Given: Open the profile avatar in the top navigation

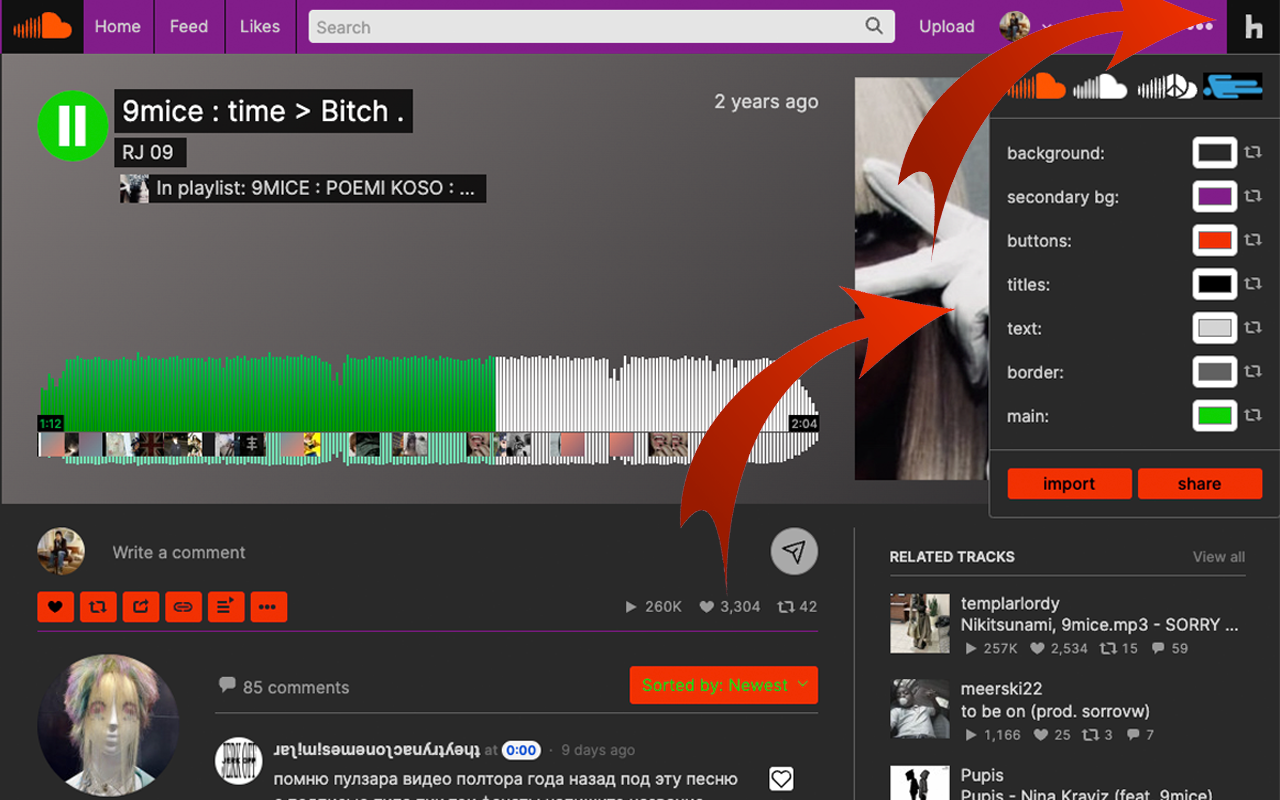Looking at the screenshot, I should coord(1015,26).
